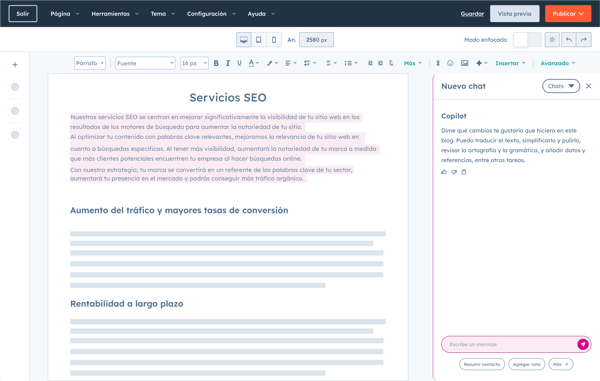
Task: Click clear formatting icon
Action: tap(391, 63)
